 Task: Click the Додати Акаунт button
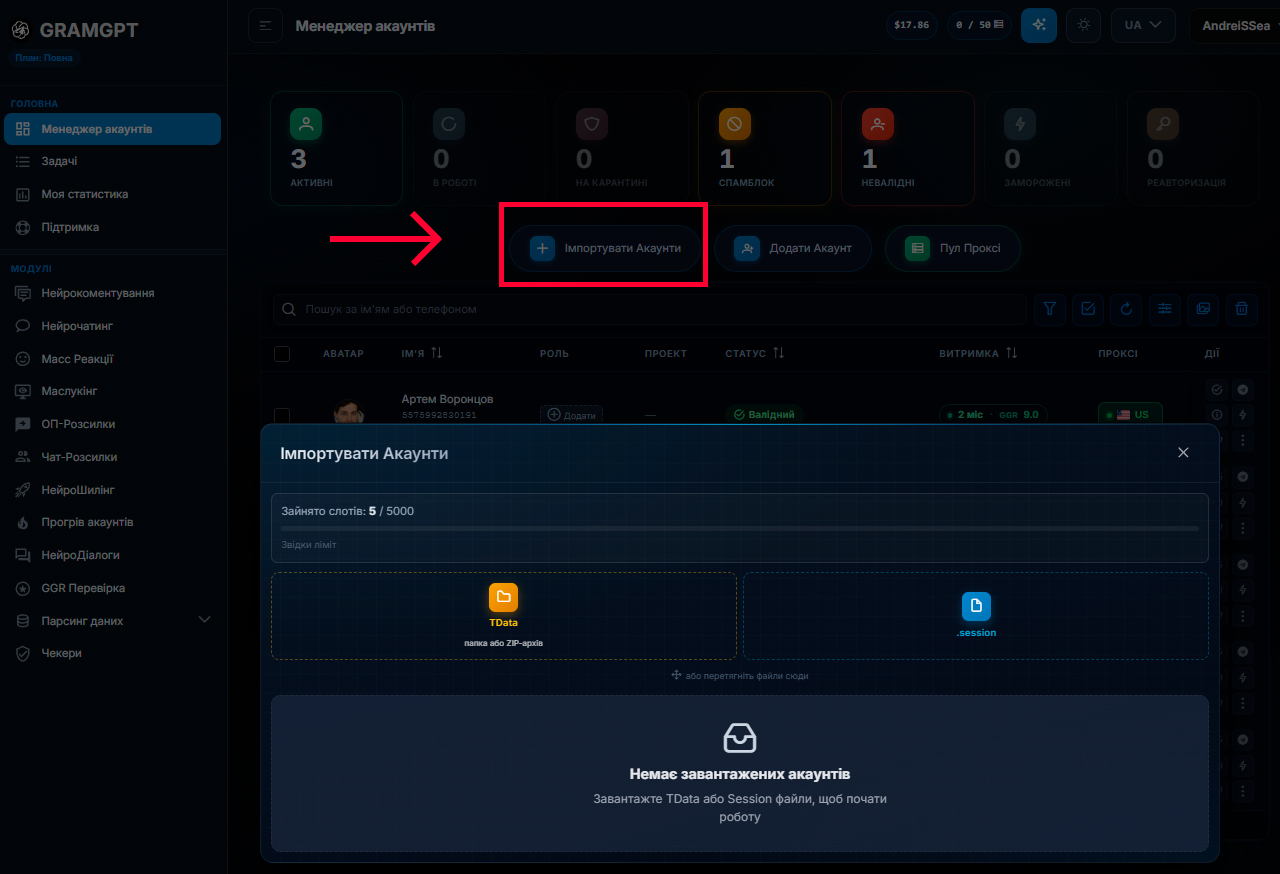click(793, 248)
